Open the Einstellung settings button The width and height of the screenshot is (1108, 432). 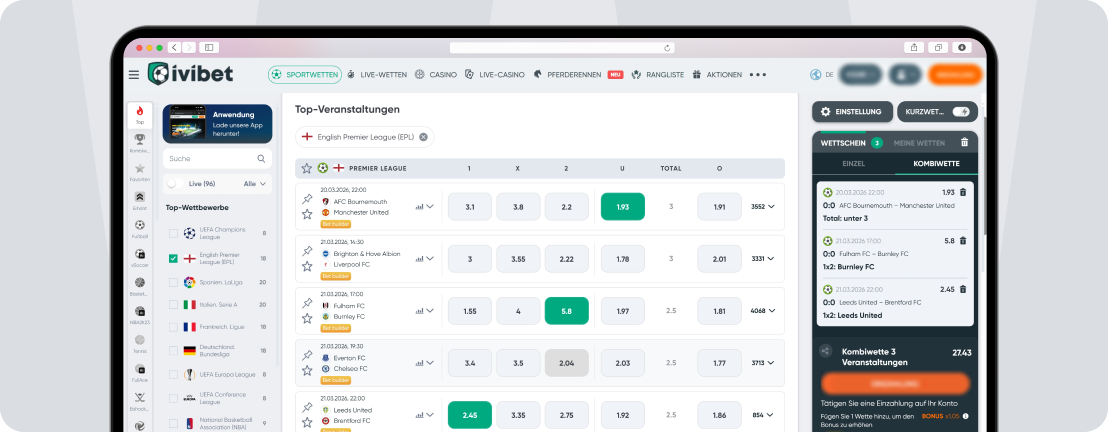pyautogui.click(x=851, y=112)
